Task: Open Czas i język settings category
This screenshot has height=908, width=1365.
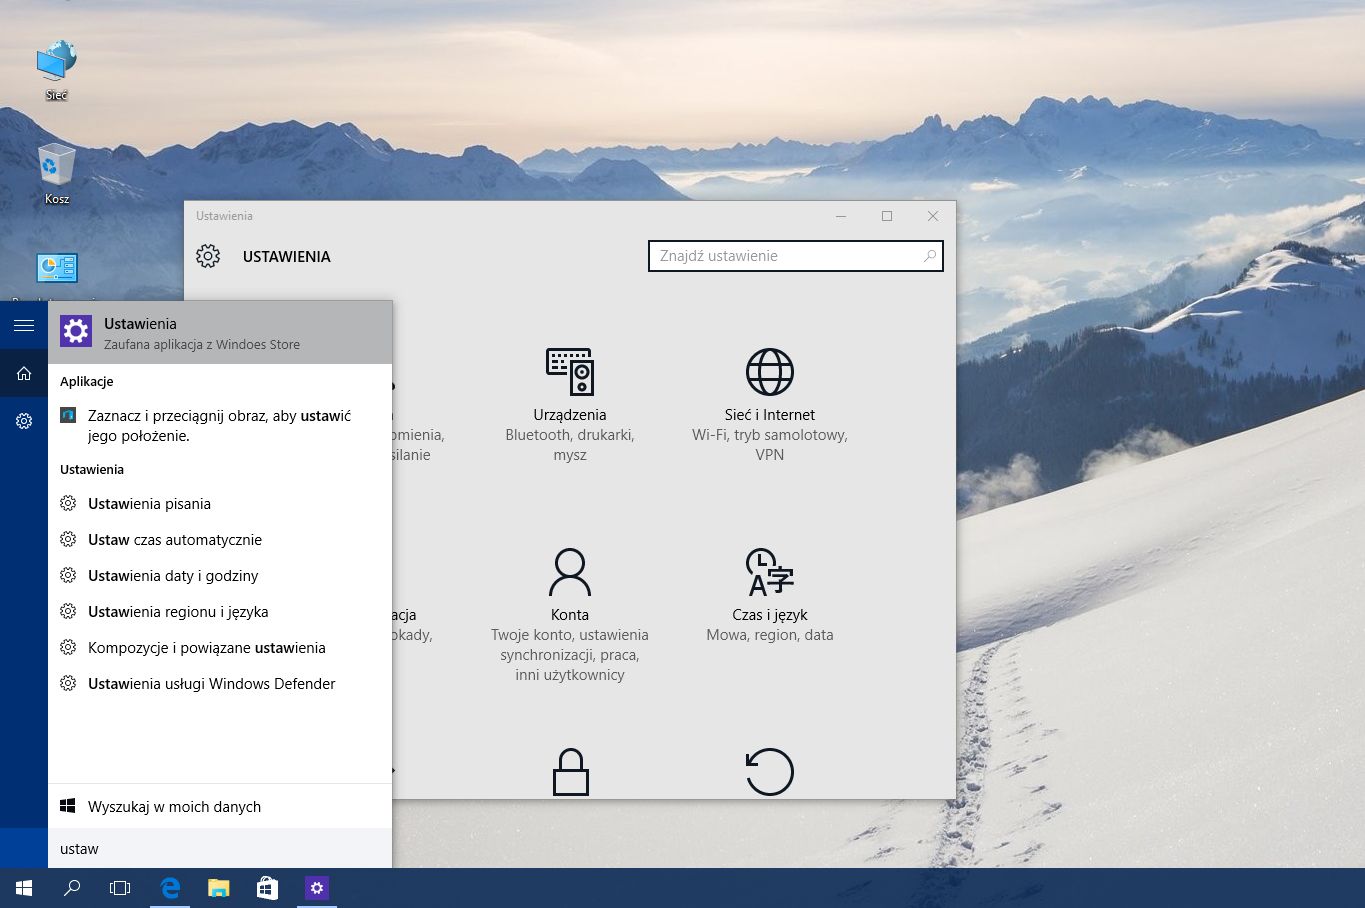Action: (770, 595)
